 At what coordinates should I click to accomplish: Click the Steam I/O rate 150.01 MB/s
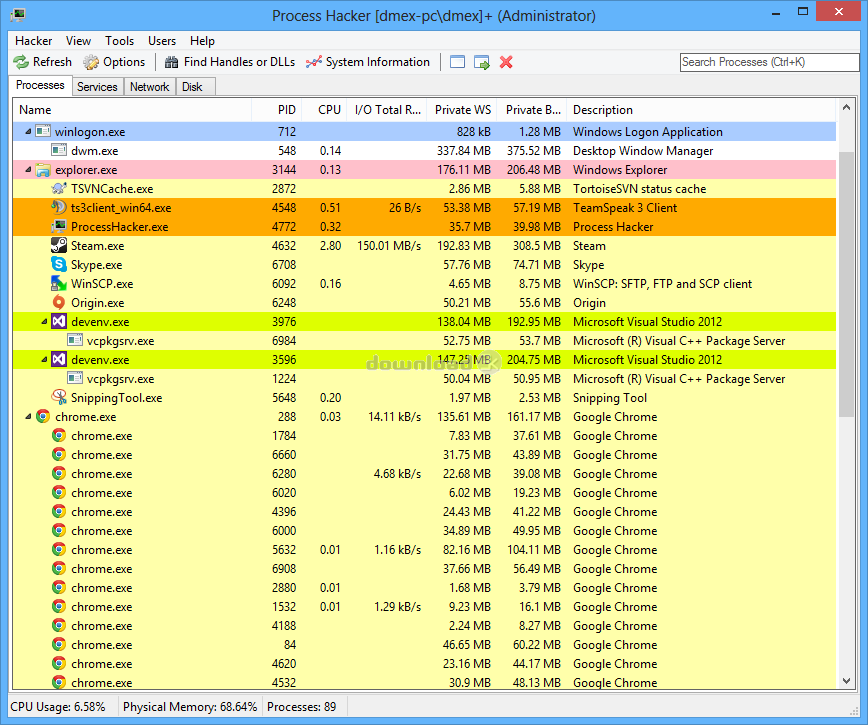tap(389, 246)
